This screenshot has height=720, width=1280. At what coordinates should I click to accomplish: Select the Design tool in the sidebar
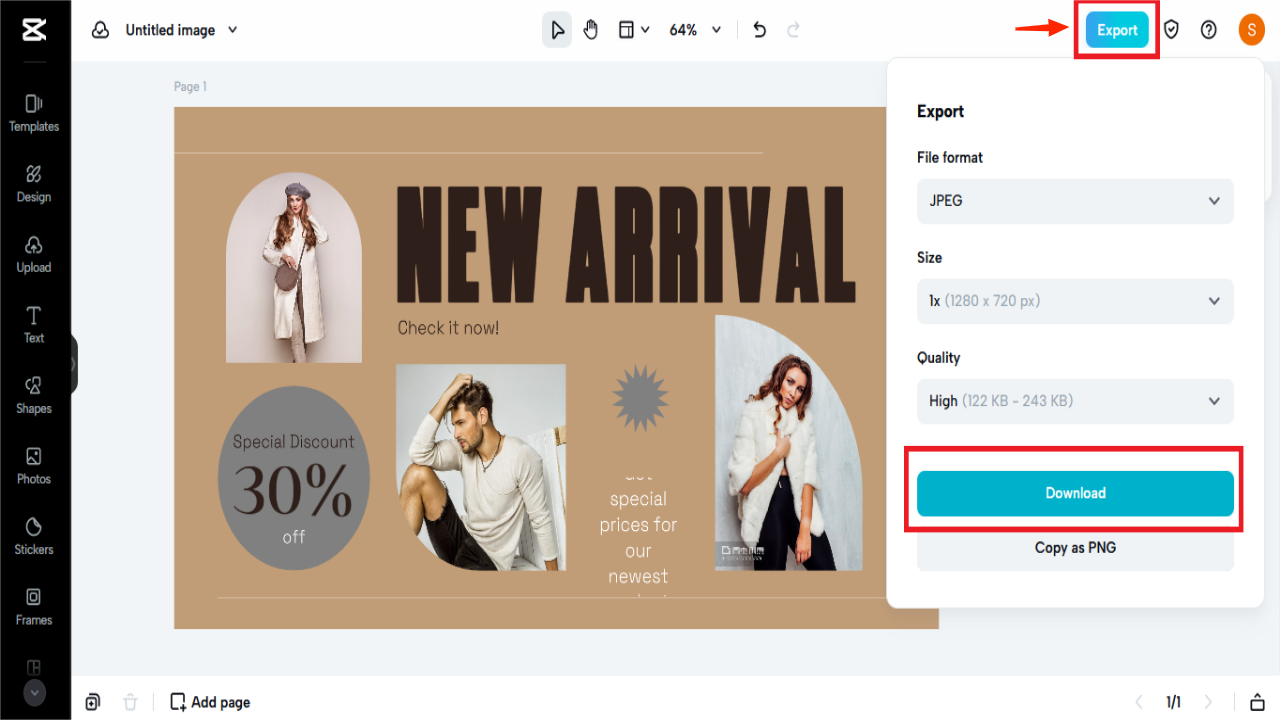(x=33, y=182)
